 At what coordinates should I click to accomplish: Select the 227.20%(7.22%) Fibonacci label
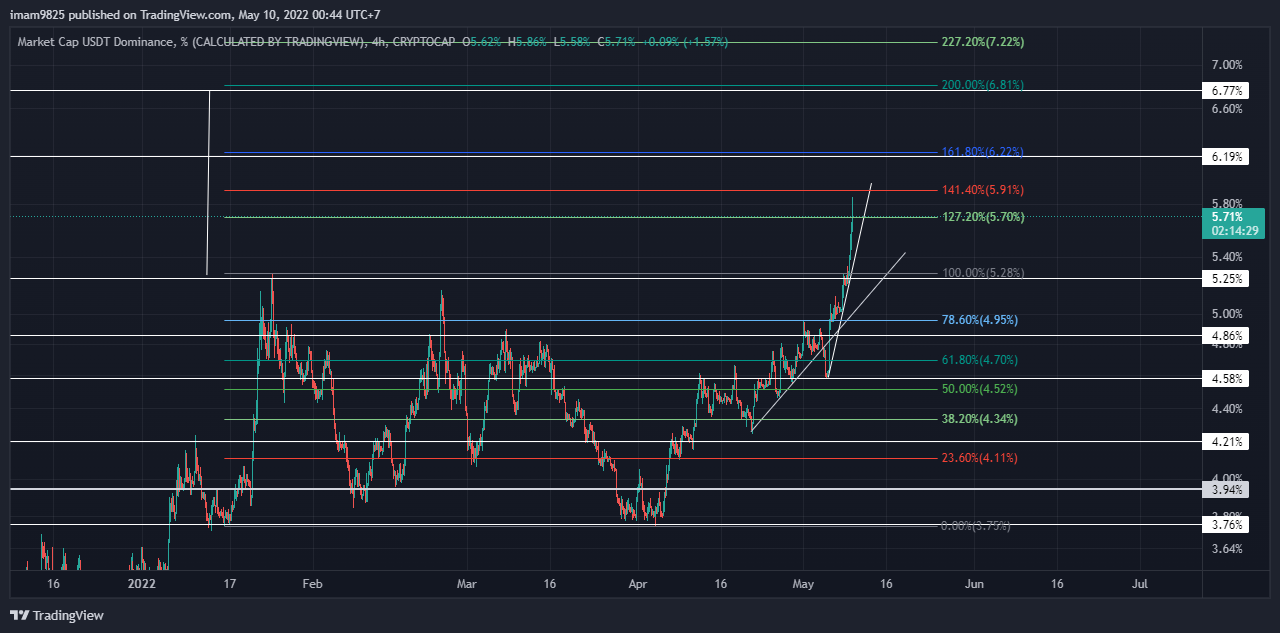(x=983, y=42)
